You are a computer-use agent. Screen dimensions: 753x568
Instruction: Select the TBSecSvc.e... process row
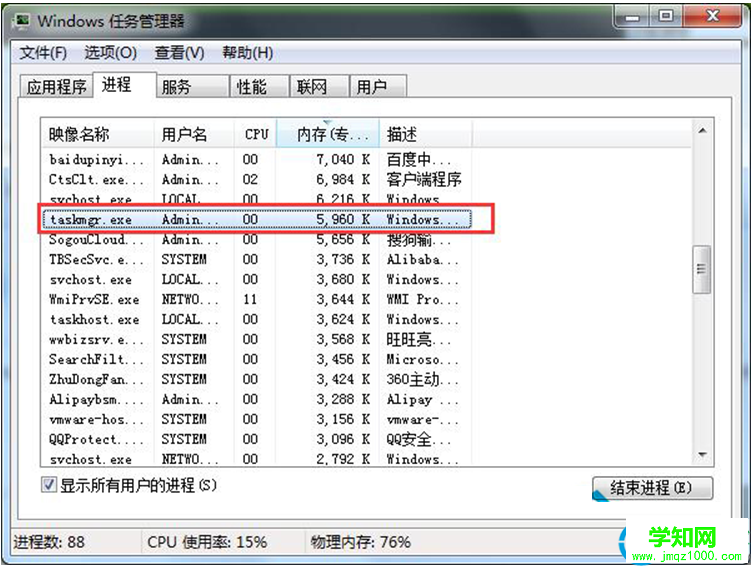pos(257,260)
